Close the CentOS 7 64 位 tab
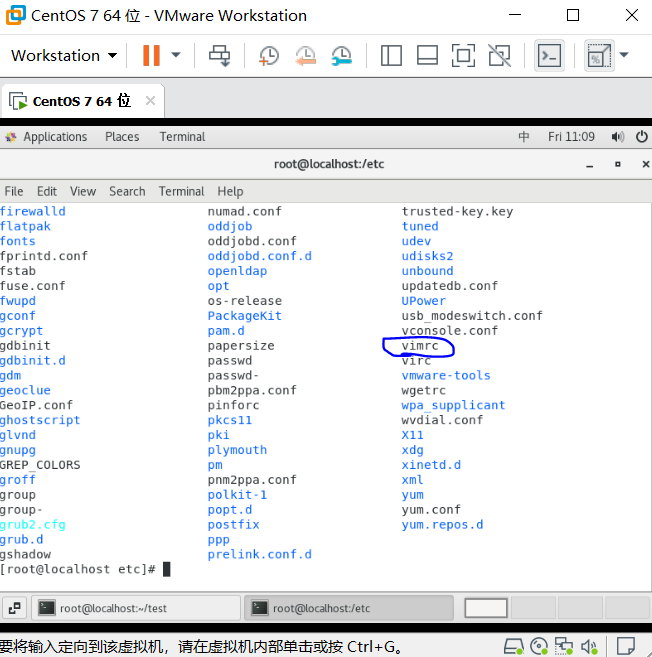Image resolution: width=652 pixels, height=657 pixels. (x=150, y=101)
